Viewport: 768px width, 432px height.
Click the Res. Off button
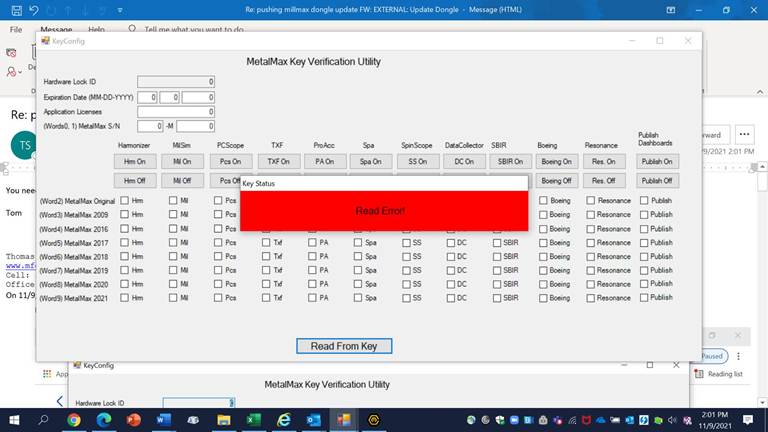coord(603,181)
